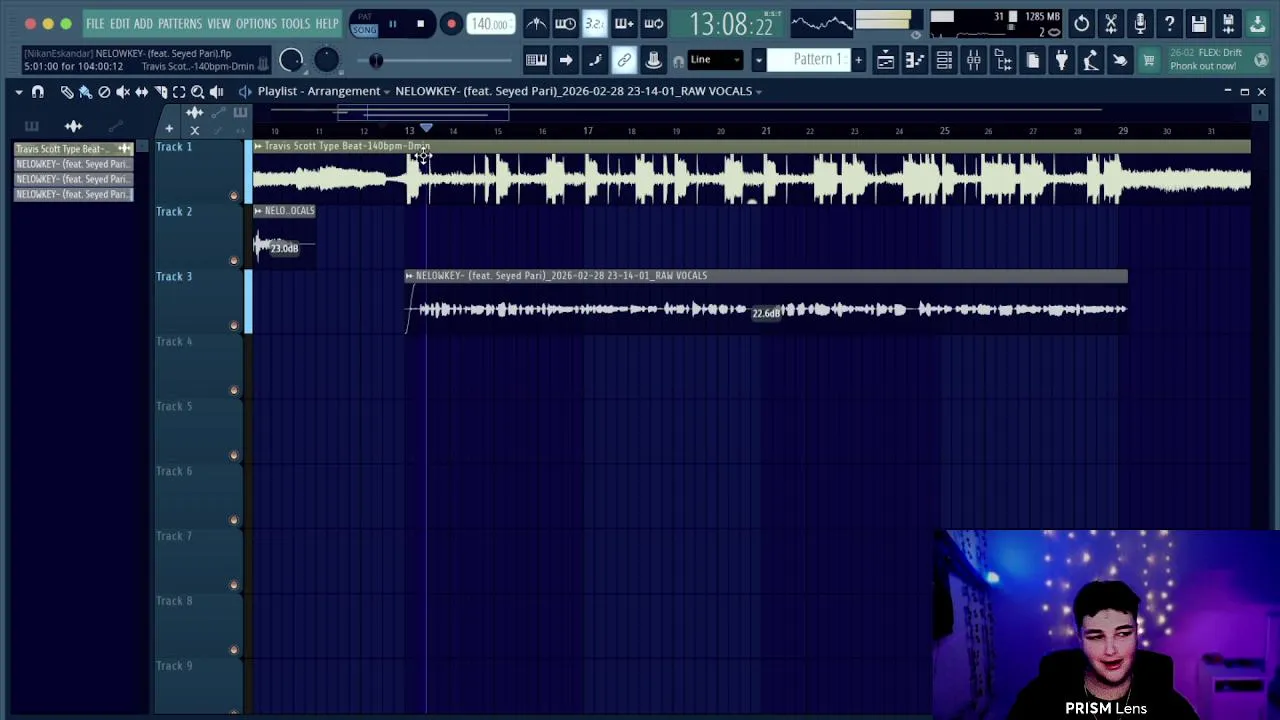Select the playlist Select tool

click(x=179, y=92)
